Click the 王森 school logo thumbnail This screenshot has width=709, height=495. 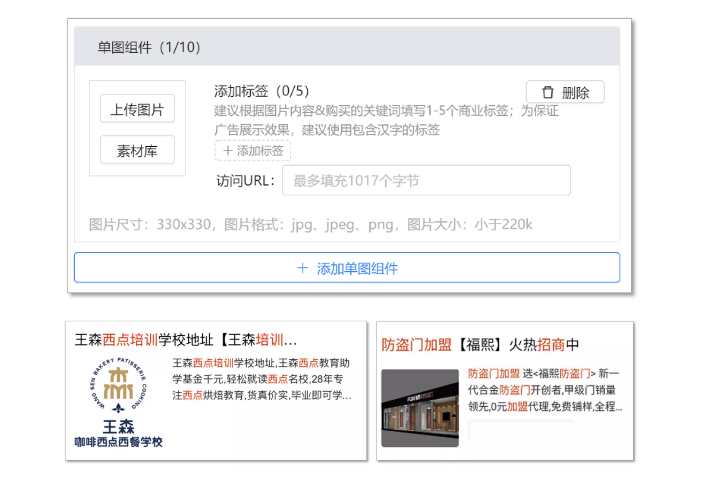pyautogui.click(x=118, y=402)
